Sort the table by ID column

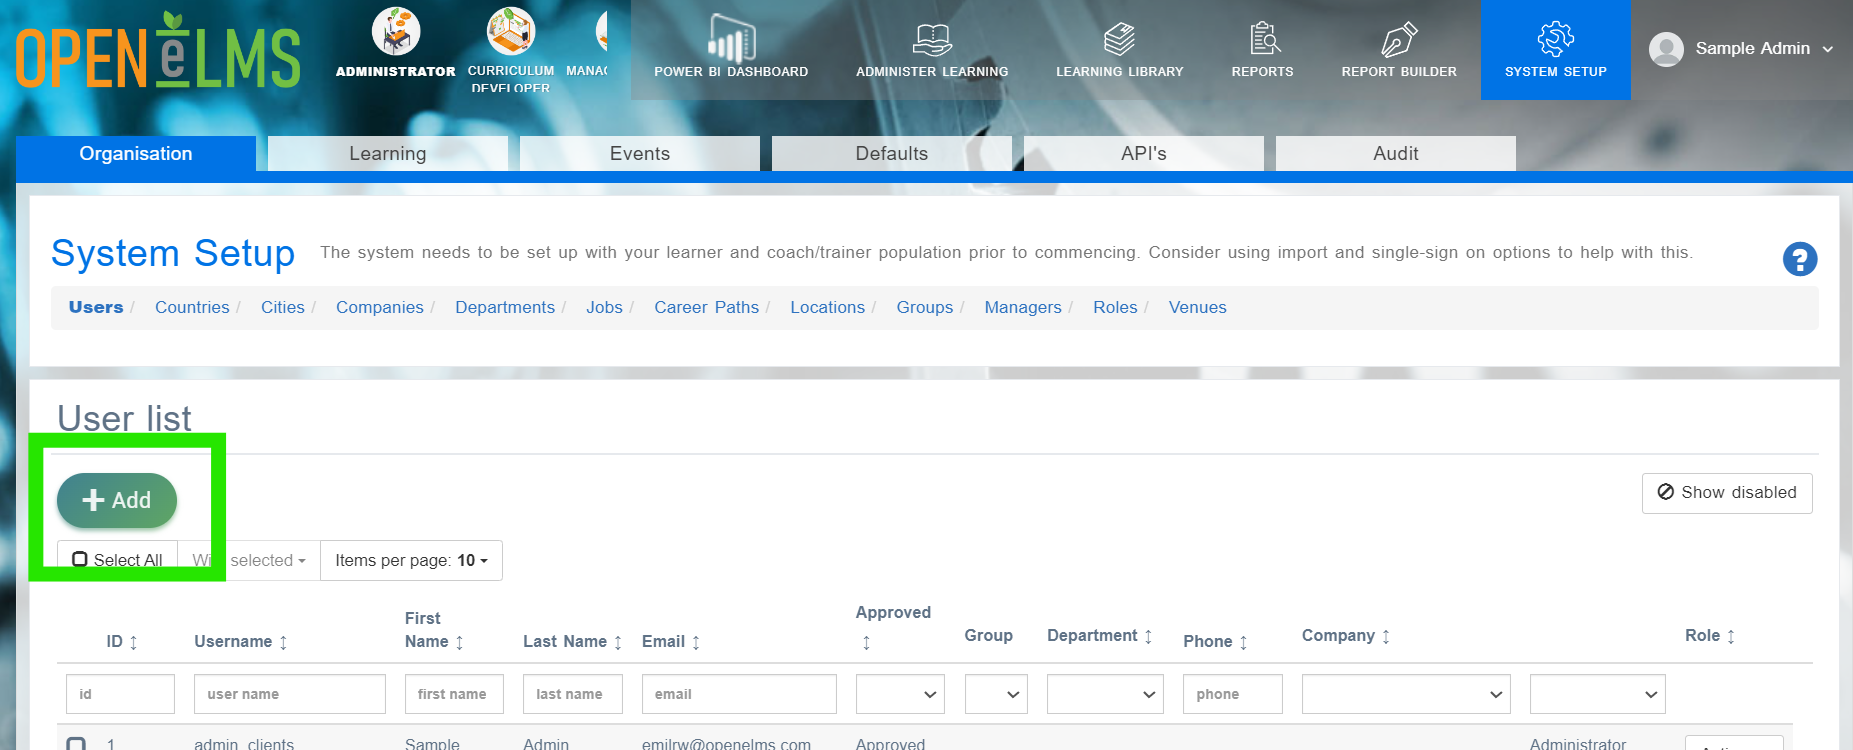pyautogui.click(x=133, y=642)
